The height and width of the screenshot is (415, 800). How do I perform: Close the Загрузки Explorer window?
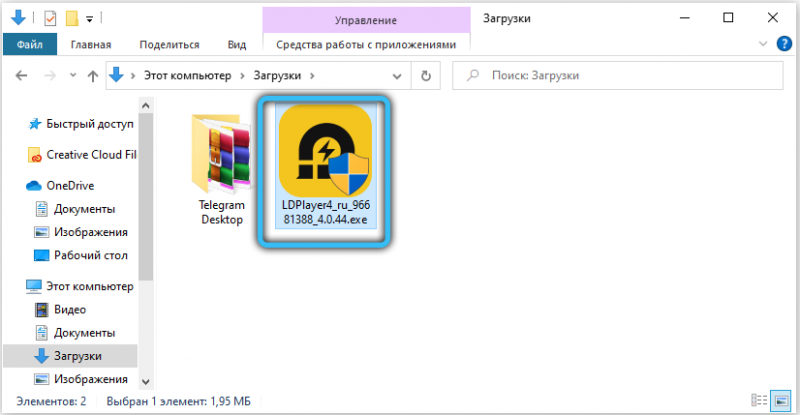(x=772, y=18)
